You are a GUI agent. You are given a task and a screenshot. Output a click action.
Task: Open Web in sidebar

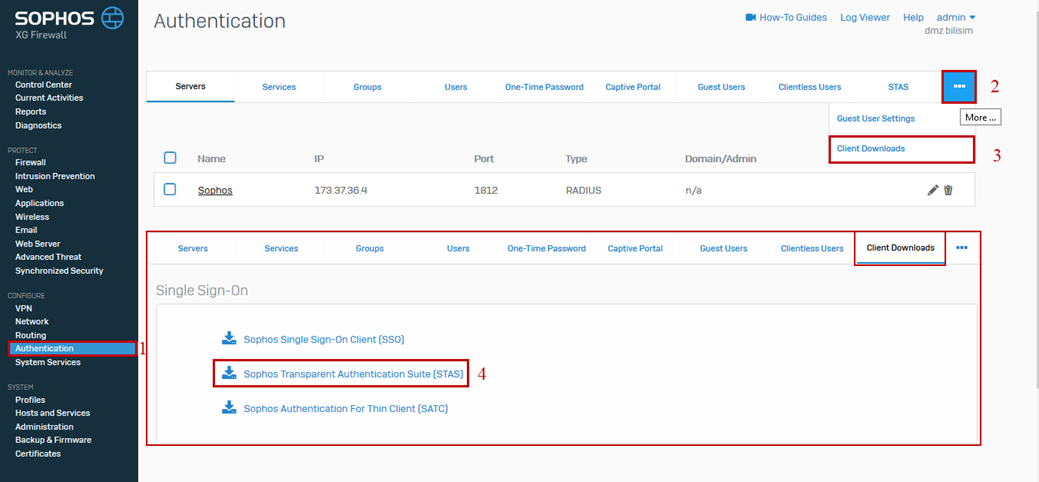[24, 190]
